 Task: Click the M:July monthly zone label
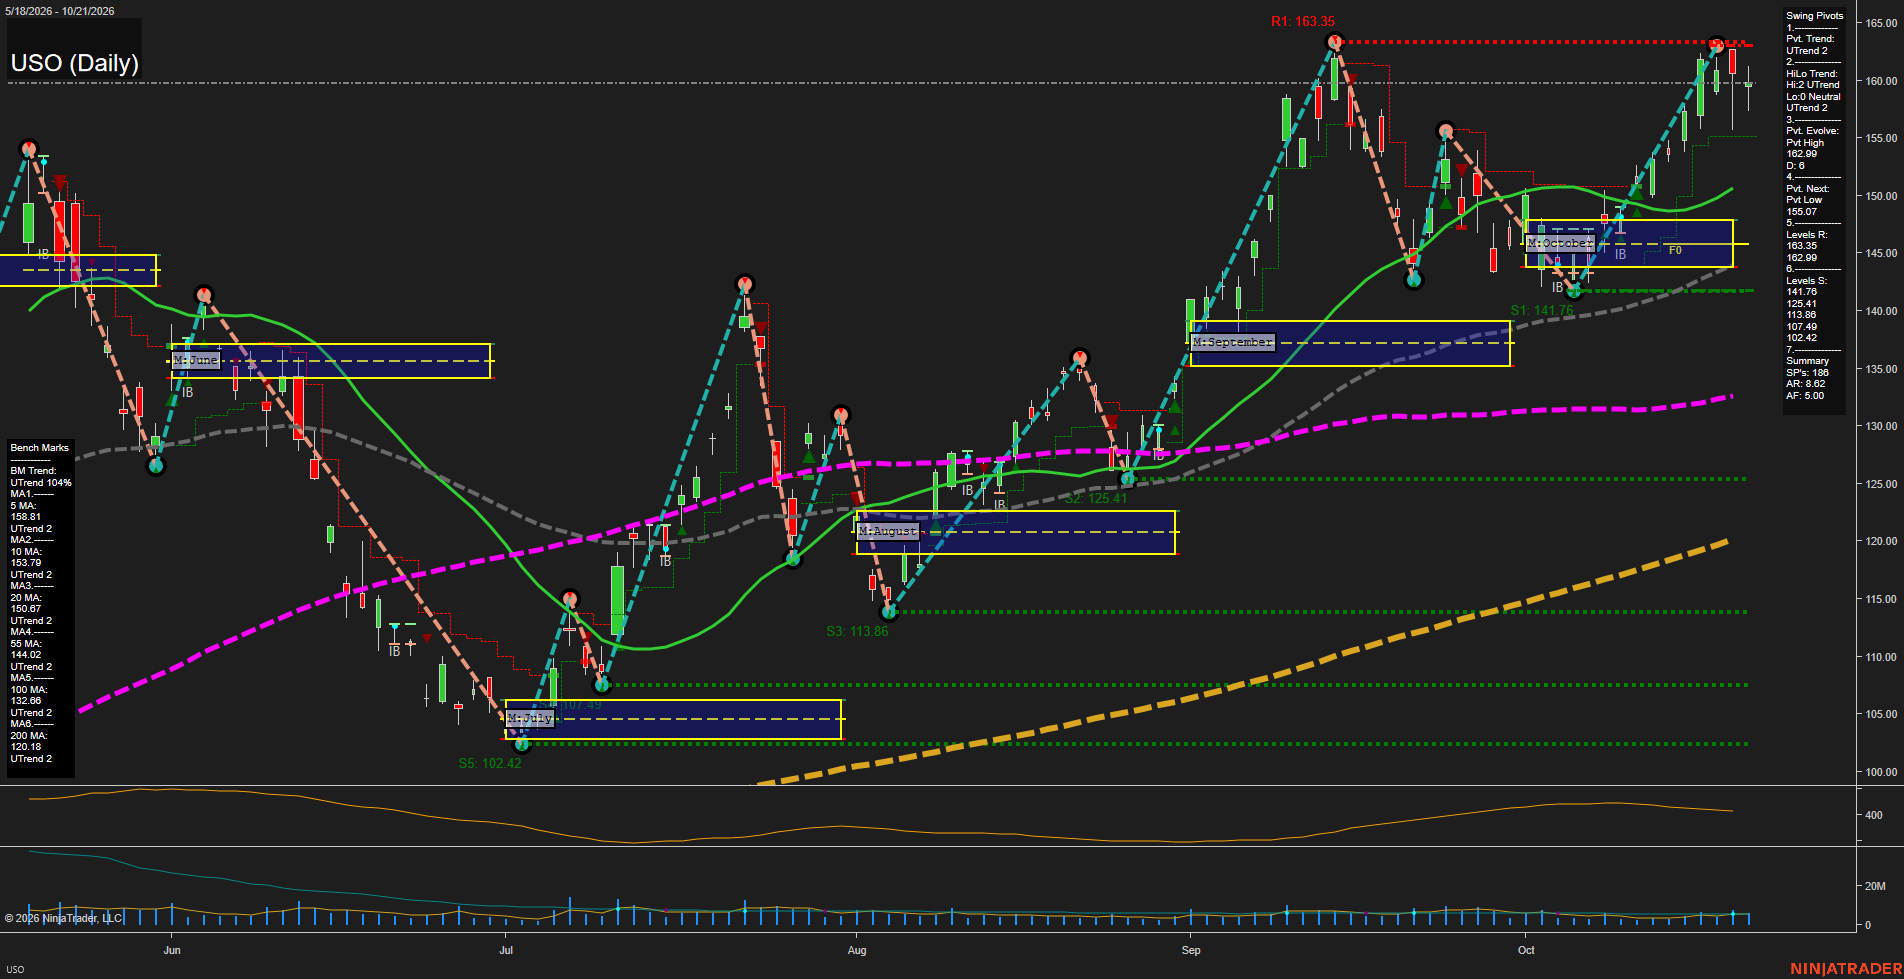coord(529,719)
